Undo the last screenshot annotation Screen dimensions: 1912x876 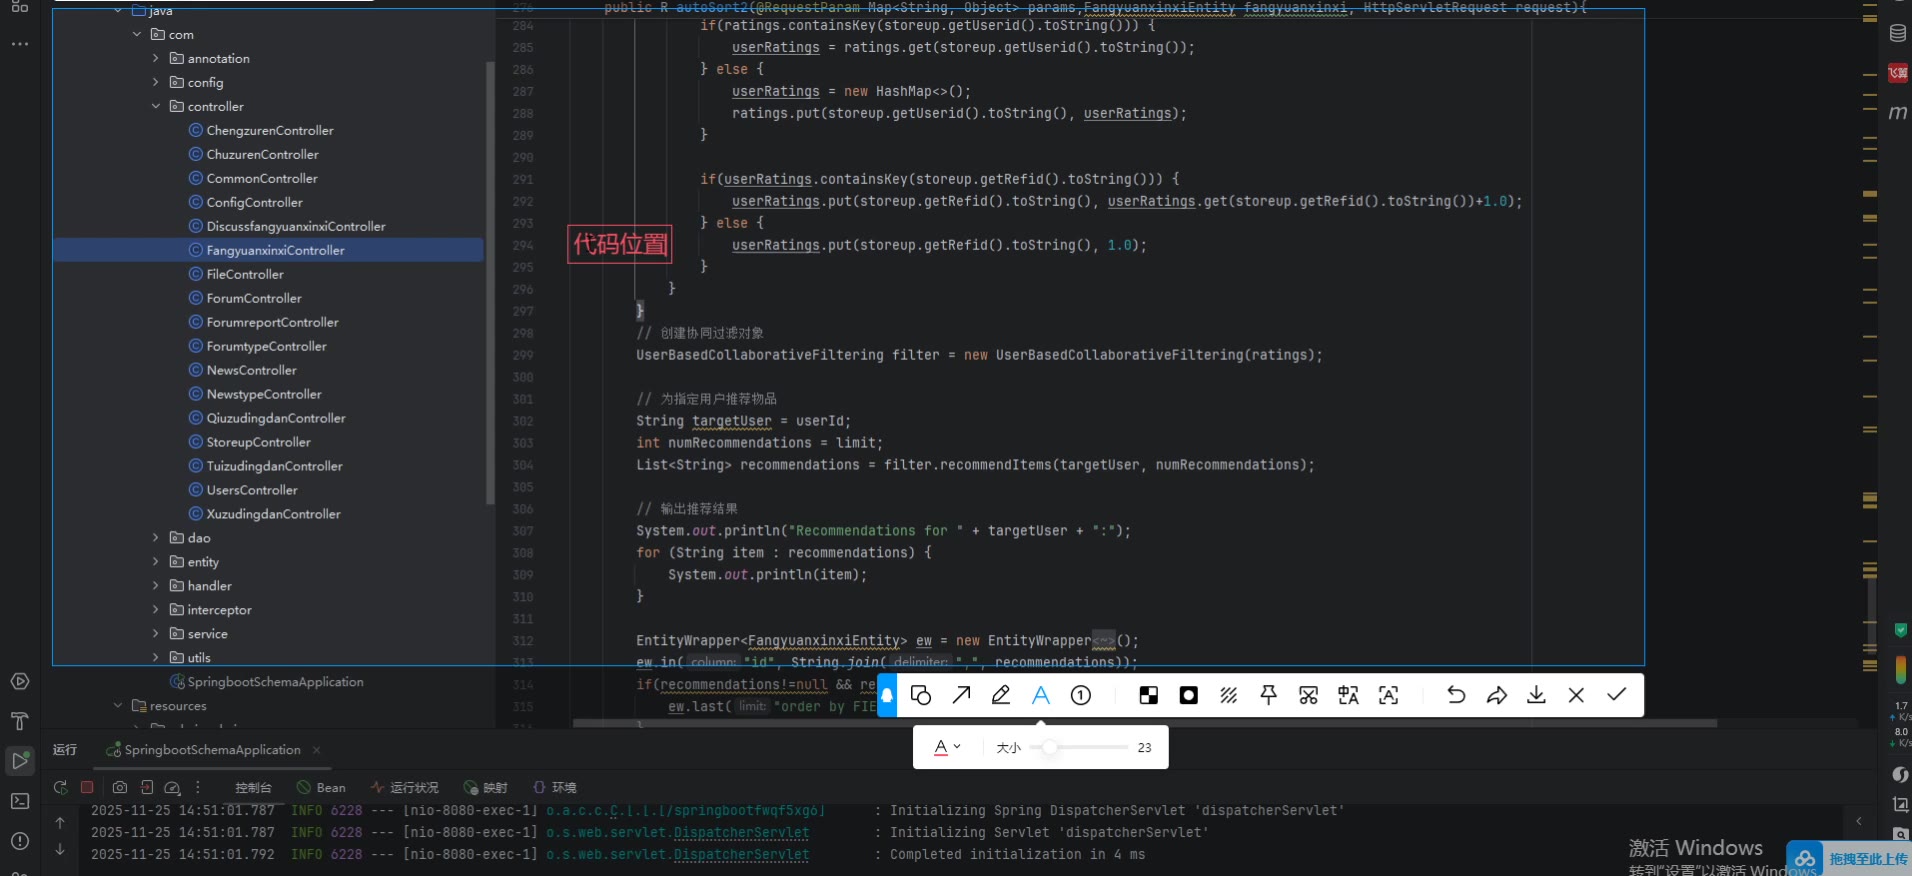click(x=1456, y=695)
